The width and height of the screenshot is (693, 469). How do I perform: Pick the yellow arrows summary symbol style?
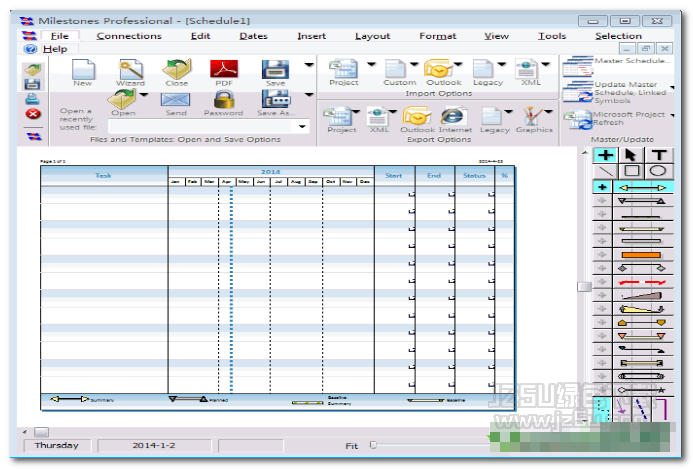coord(642,188)
